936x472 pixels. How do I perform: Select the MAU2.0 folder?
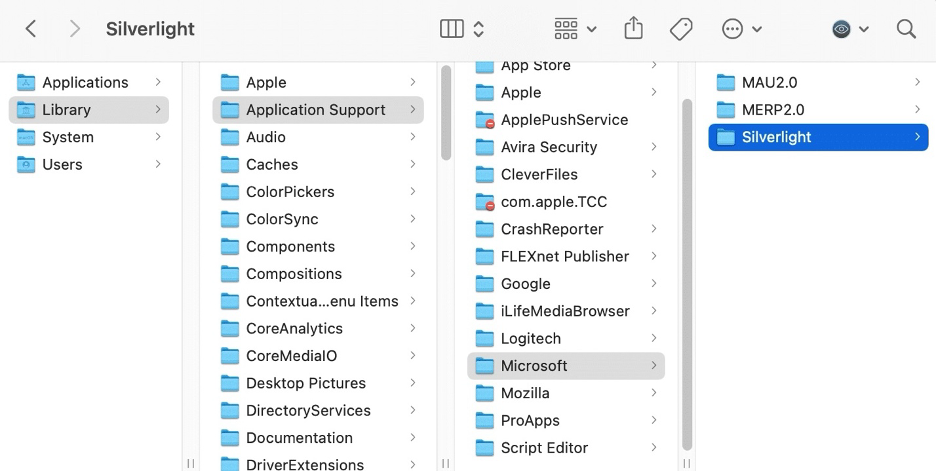pyautogui.click(x=818, y=82)
